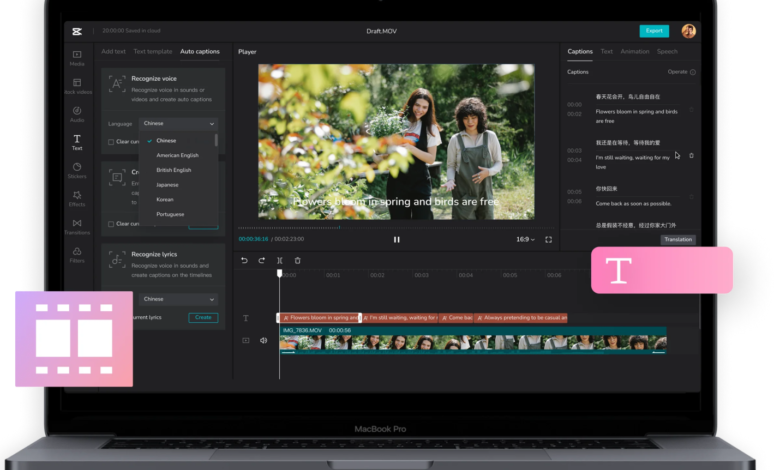Switch to the Animation tab

(635, 51)
